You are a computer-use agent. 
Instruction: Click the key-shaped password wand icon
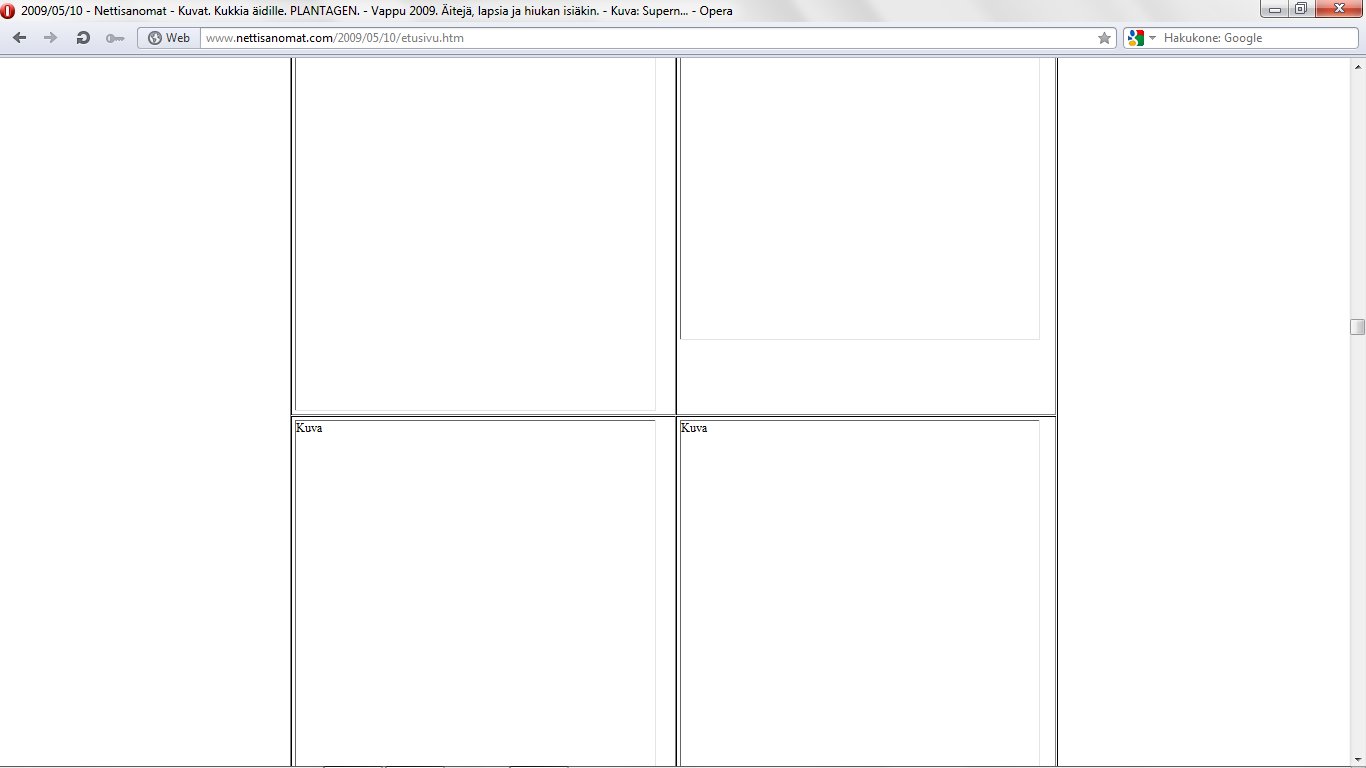pyautogui.click(x=115, y=38)
